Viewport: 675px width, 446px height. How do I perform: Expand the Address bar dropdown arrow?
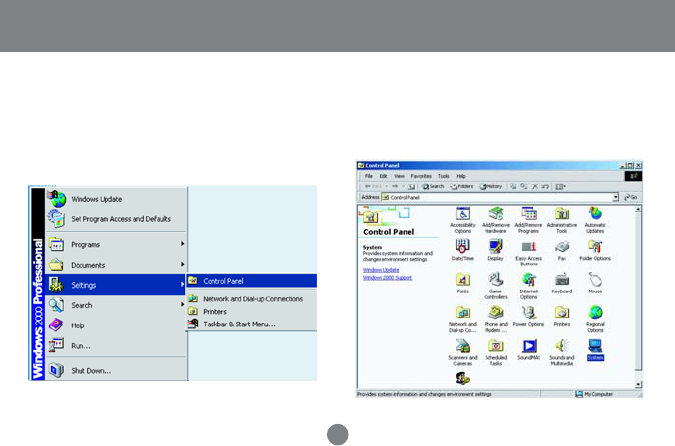pos(615,197)
